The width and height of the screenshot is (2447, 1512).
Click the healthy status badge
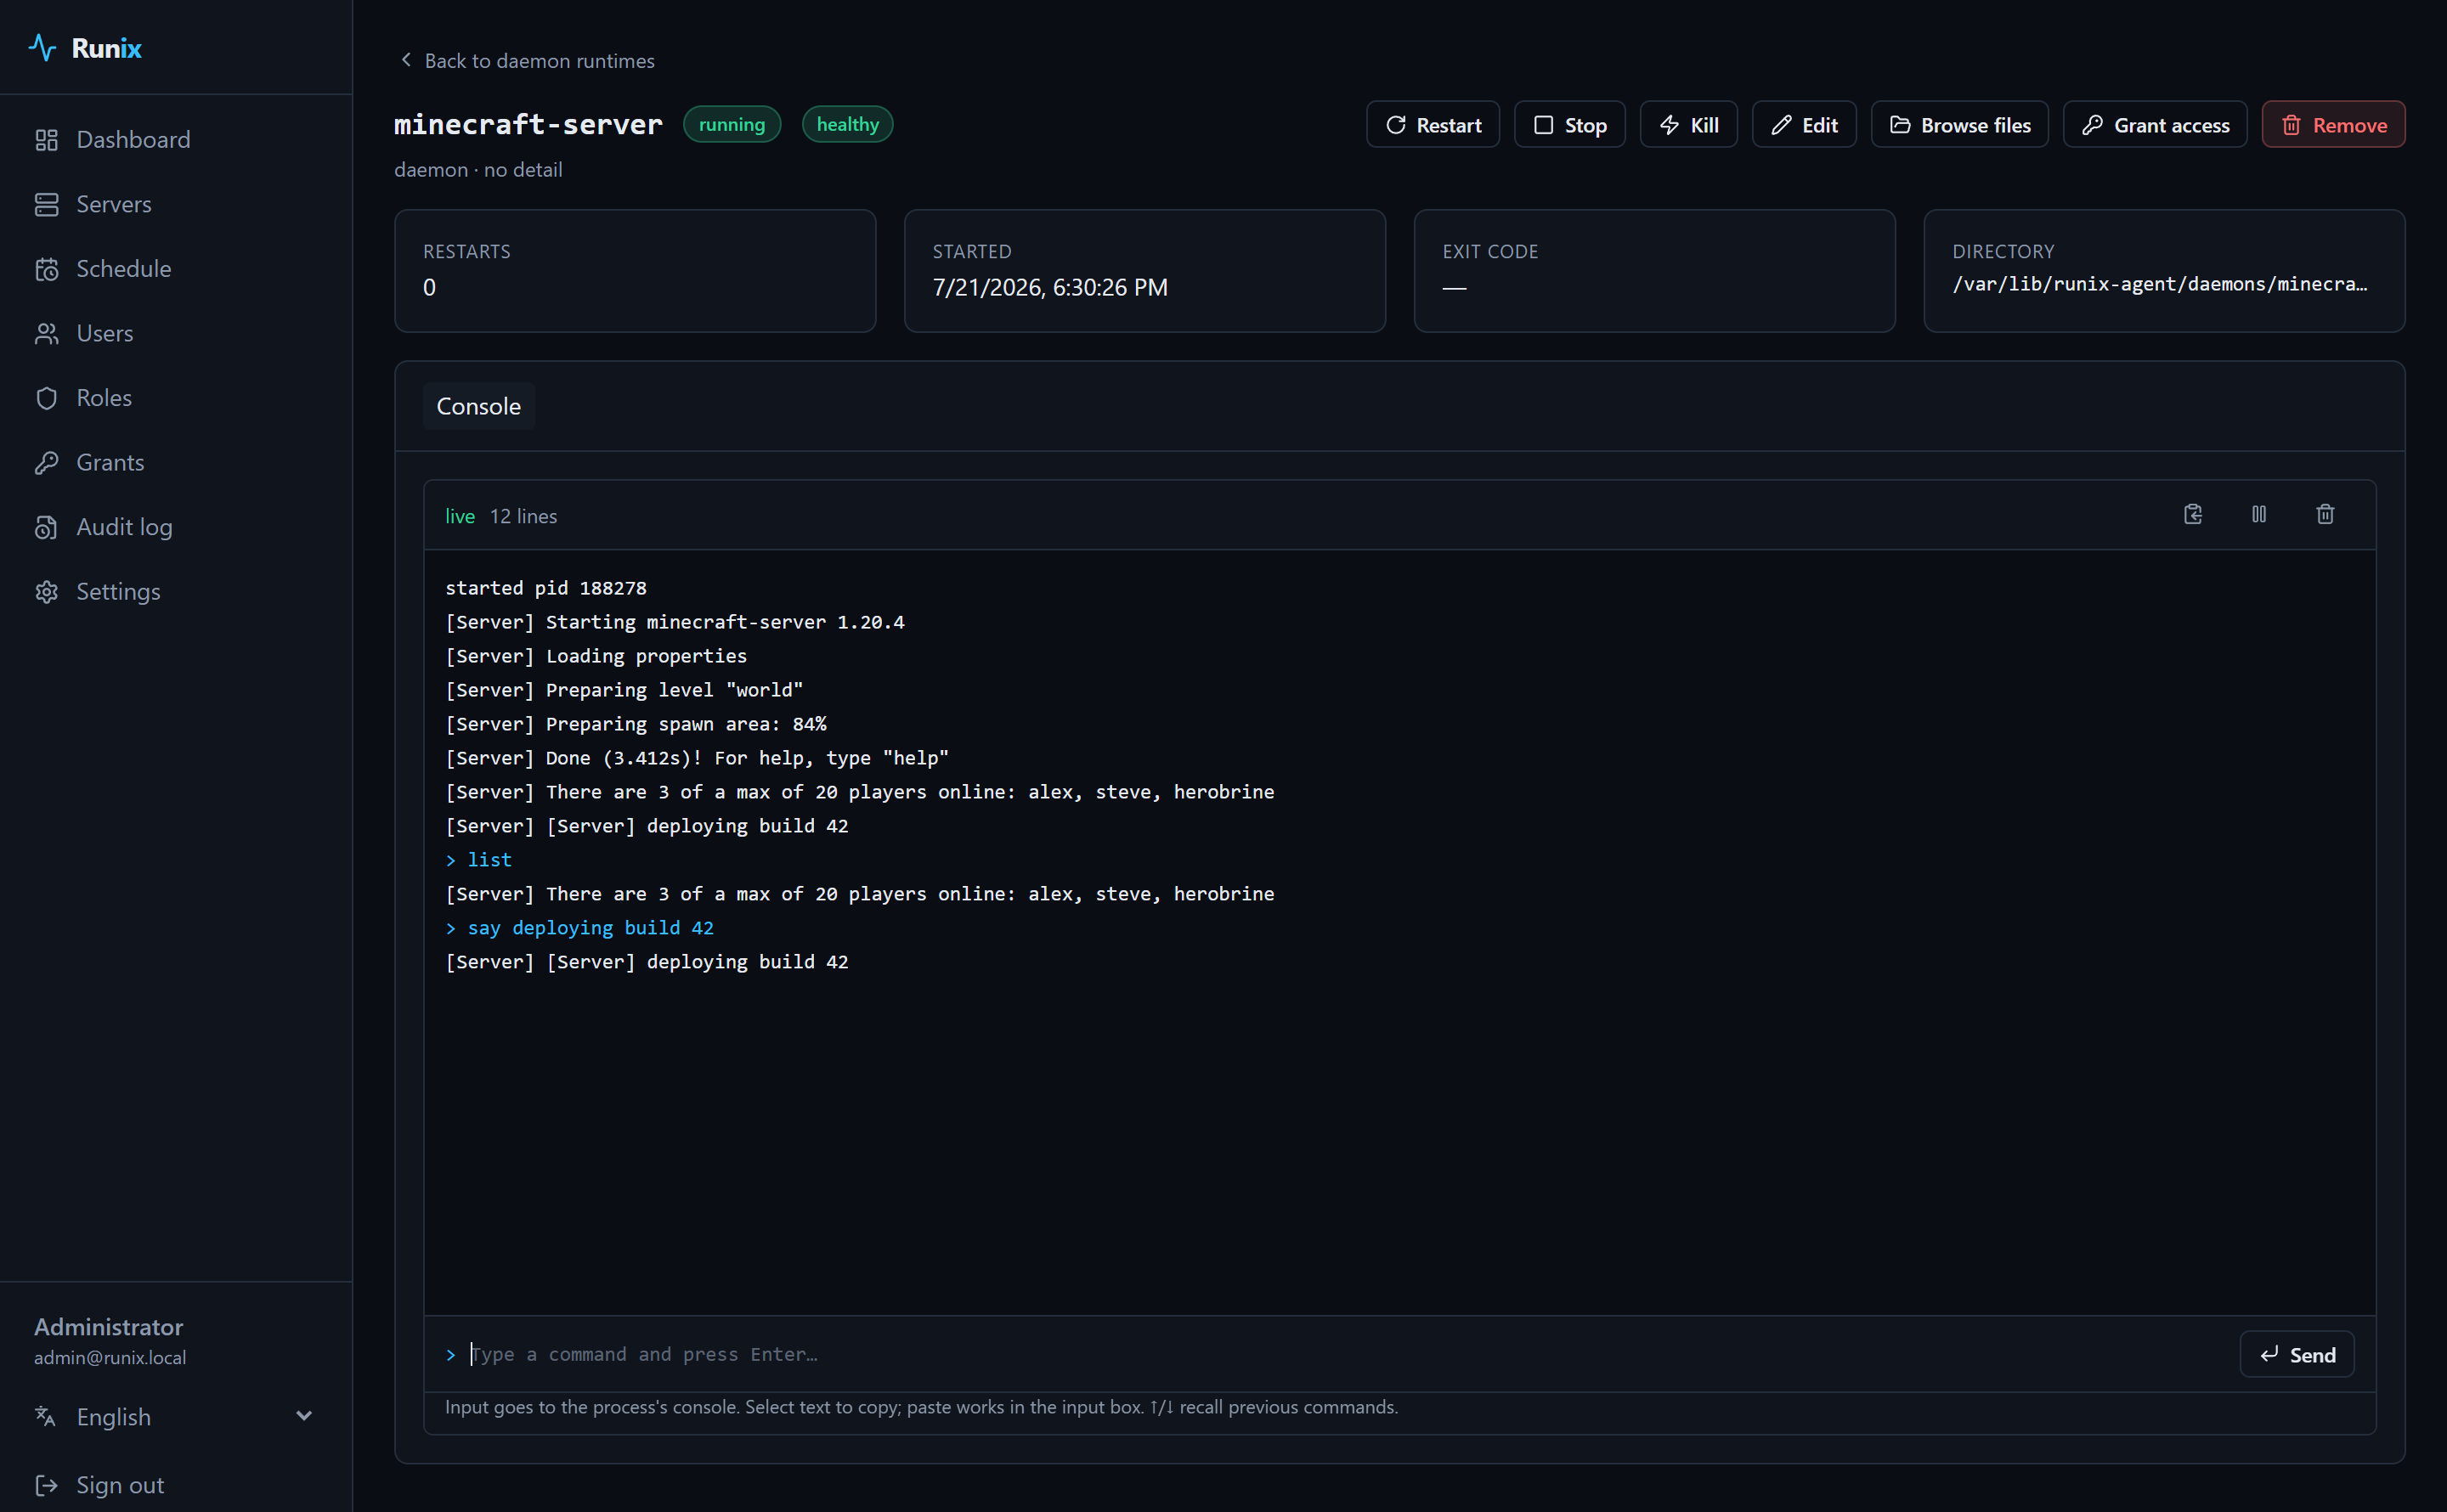847,124
